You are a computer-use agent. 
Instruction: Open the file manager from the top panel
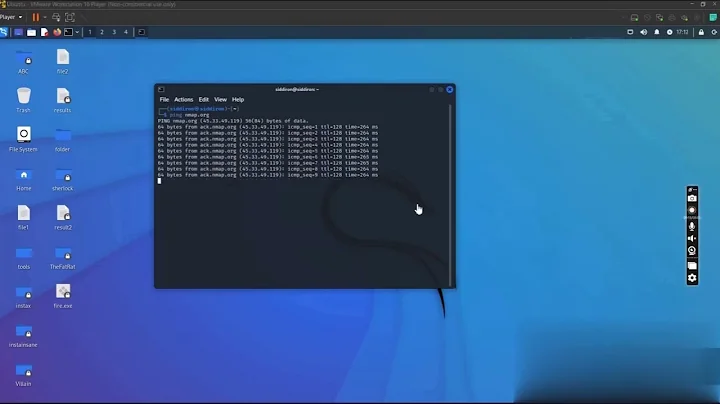tap(31, 32)
